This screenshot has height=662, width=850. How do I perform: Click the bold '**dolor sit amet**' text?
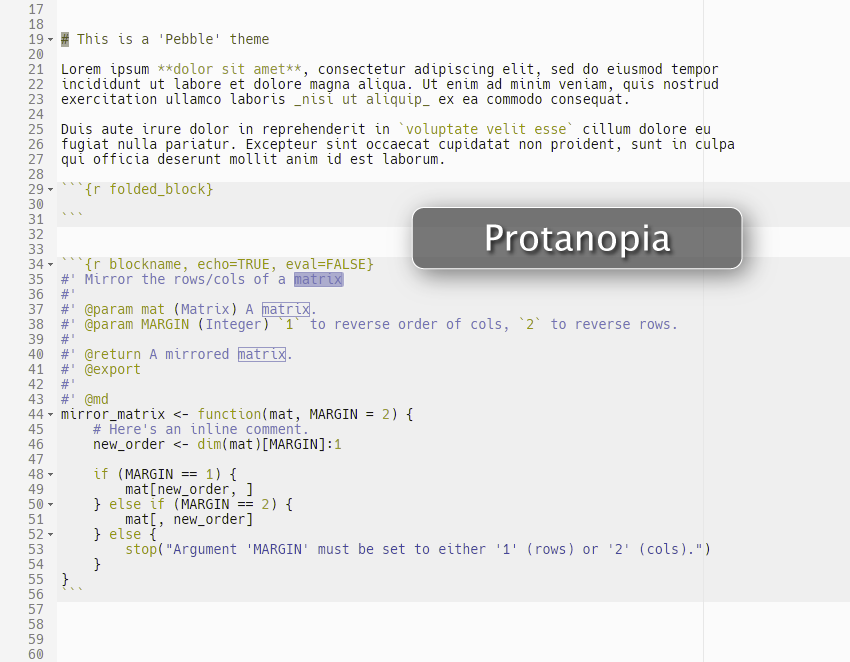click(229, 69)
